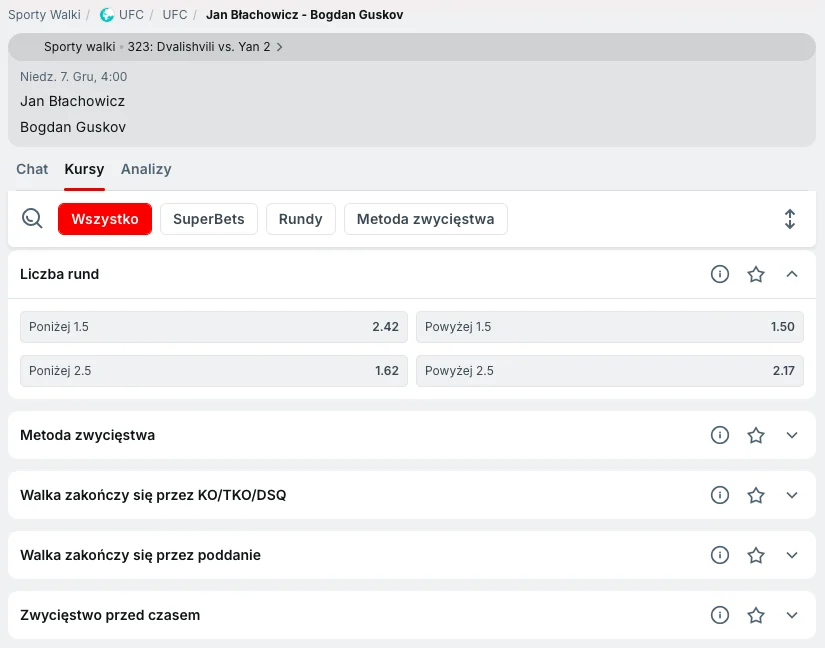825x648 pixels.
Task: Select Poniżej 1.5 odds 2.42
Action: click(214, 327)
